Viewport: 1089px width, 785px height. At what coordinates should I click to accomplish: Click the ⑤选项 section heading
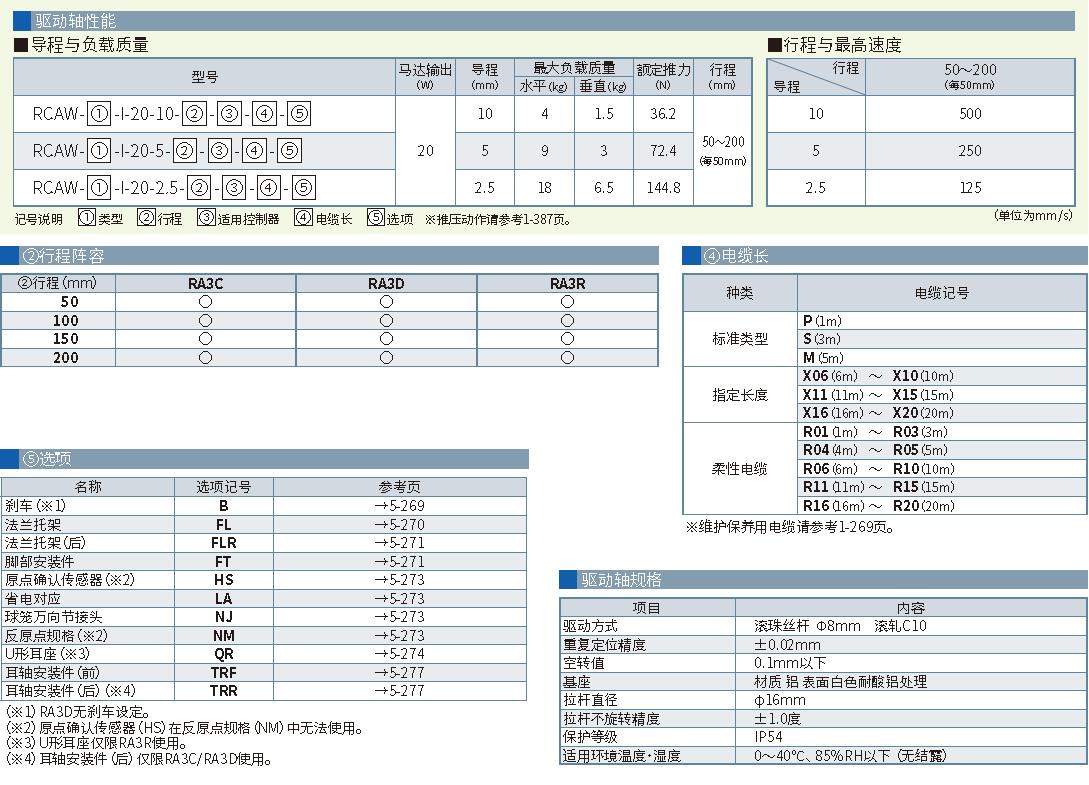47,459
